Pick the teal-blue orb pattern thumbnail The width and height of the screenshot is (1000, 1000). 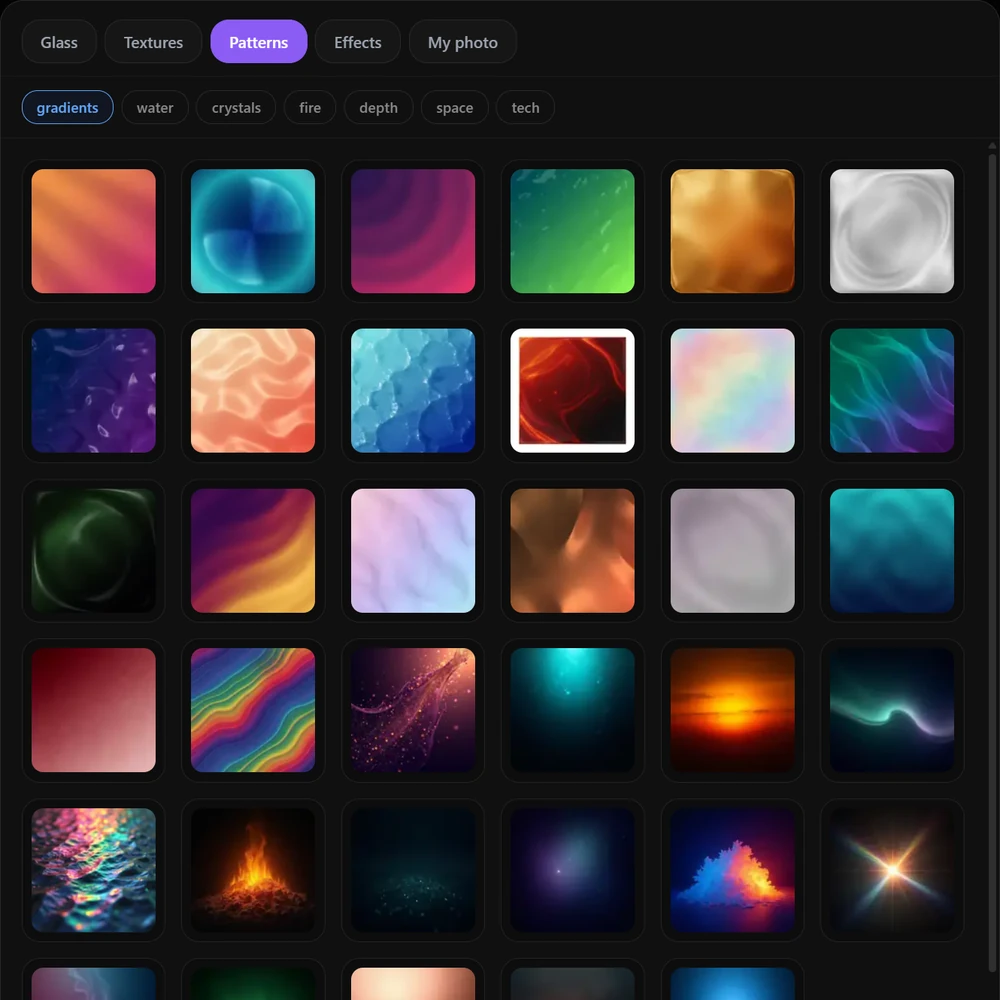pos(253,231)
